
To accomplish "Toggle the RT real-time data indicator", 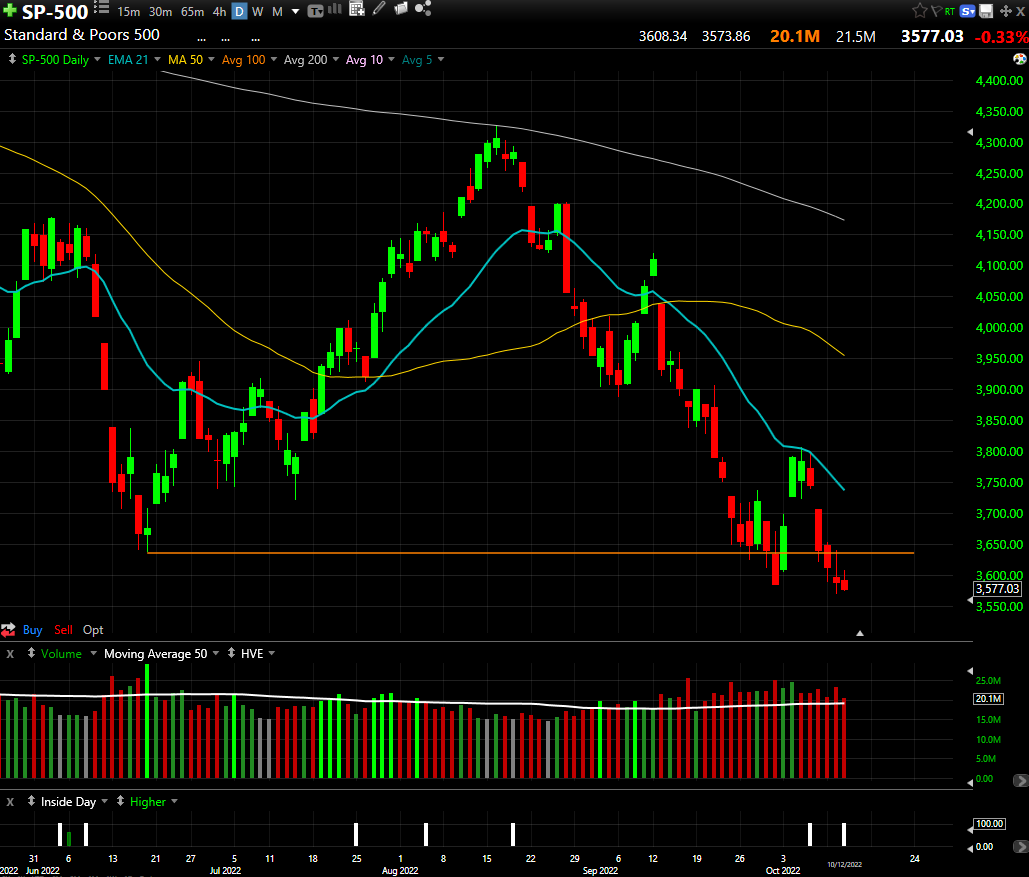I will 950,11.
